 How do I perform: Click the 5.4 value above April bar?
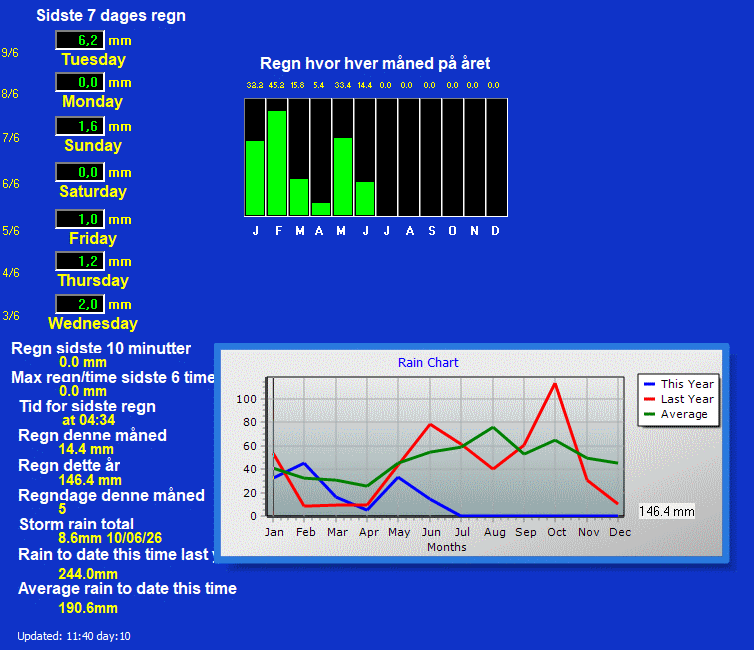(319, 85)
